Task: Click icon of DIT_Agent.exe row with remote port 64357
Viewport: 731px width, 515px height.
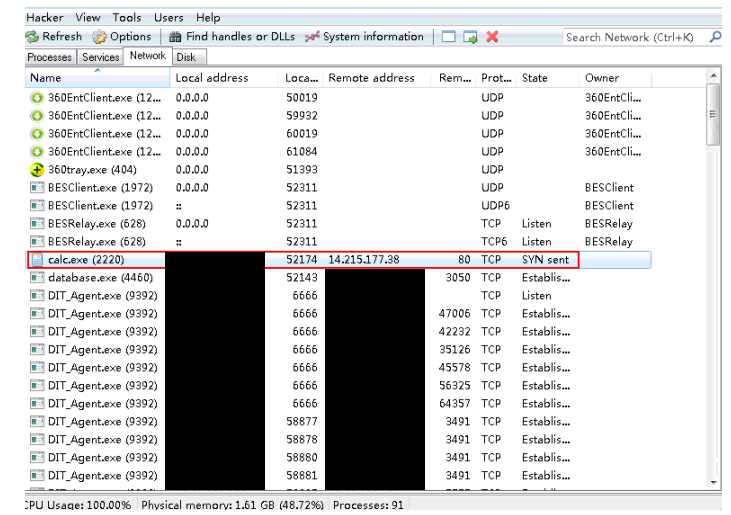Action: [x=37, y=404]
